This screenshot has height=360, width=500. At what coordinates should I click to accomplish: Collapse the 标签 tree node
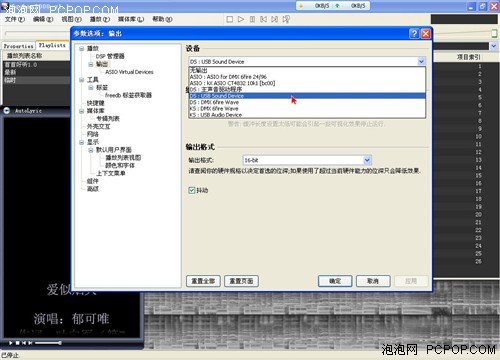pos(91,87)
